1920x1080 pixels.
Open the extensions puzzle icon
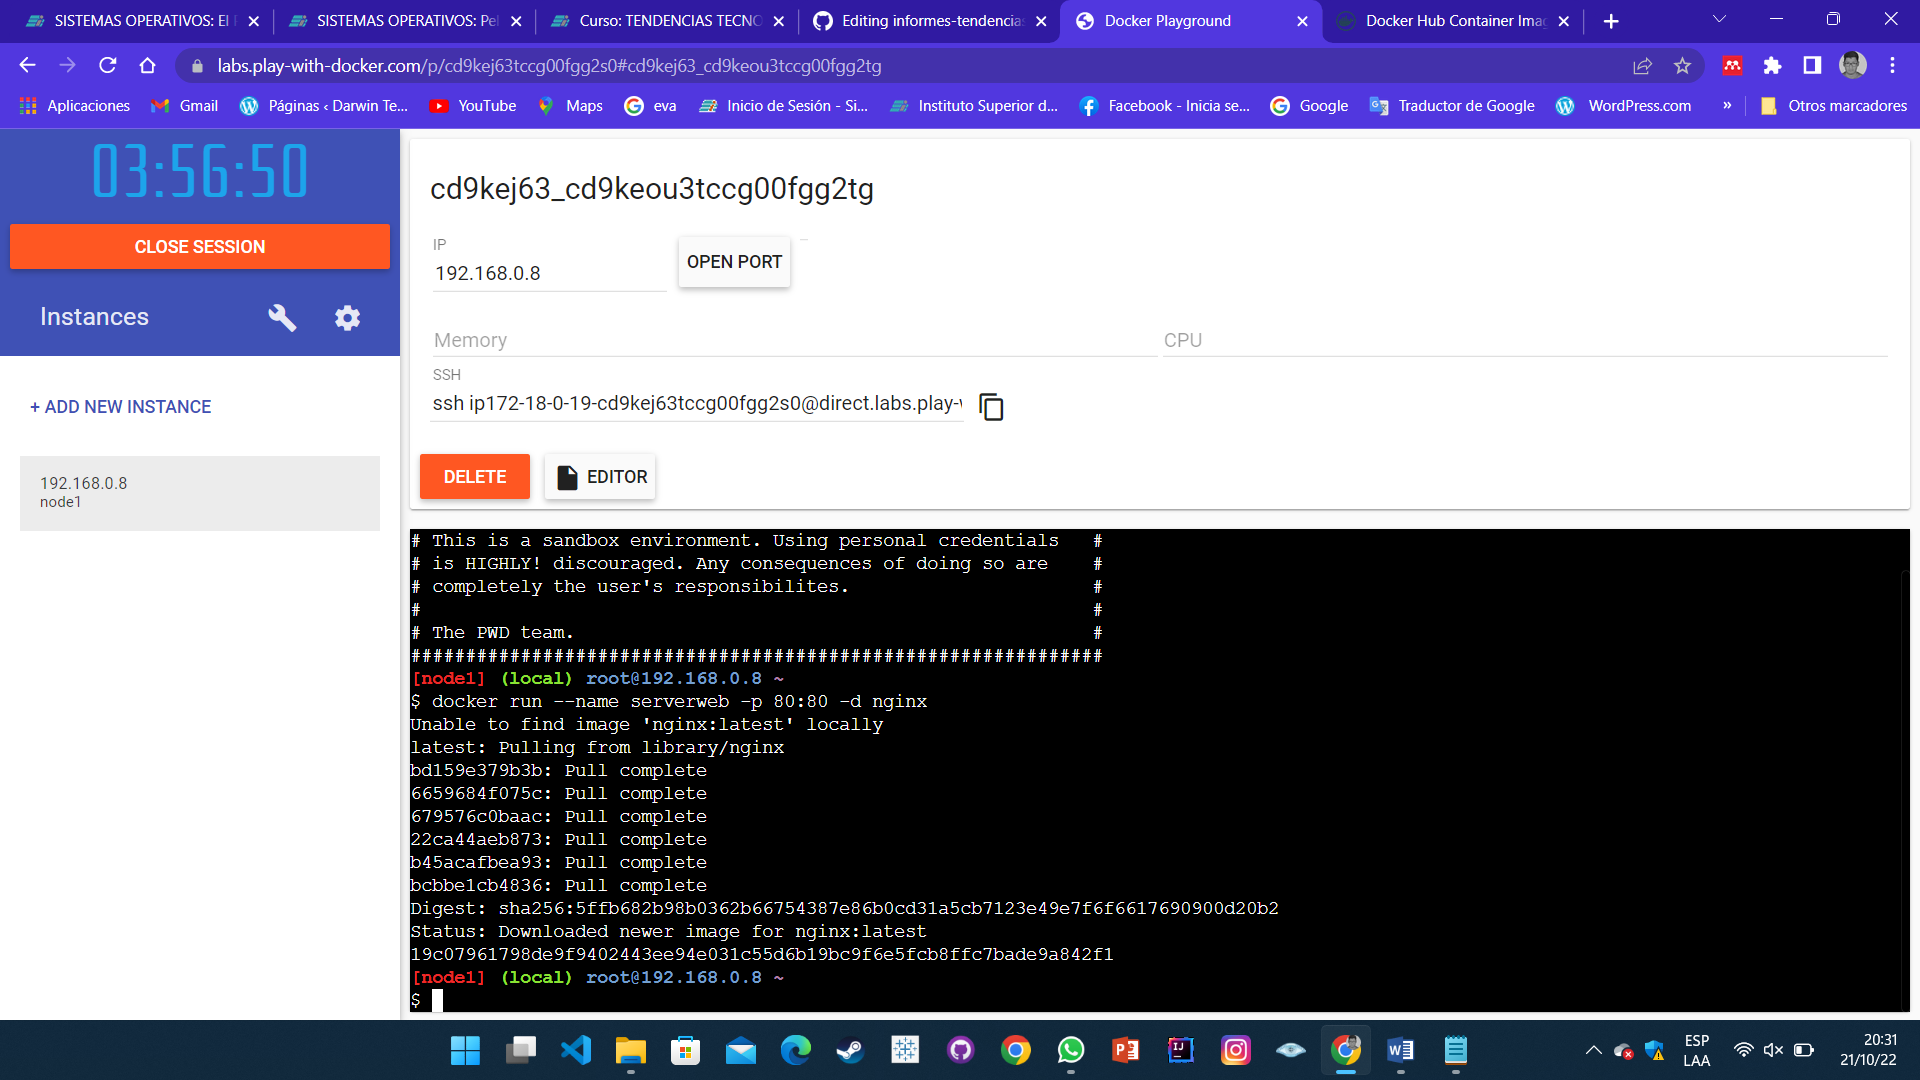tap(1773, 66)
